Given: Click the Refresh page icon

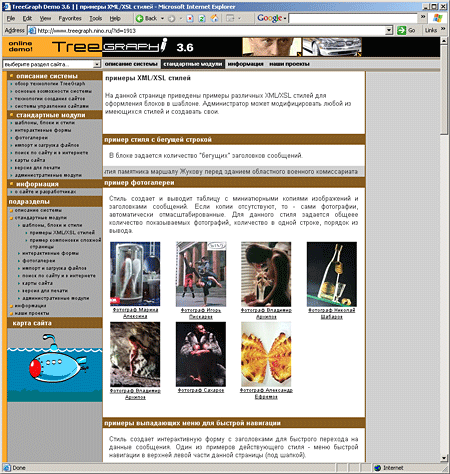Looking at the screenshot, I should 202,19.
